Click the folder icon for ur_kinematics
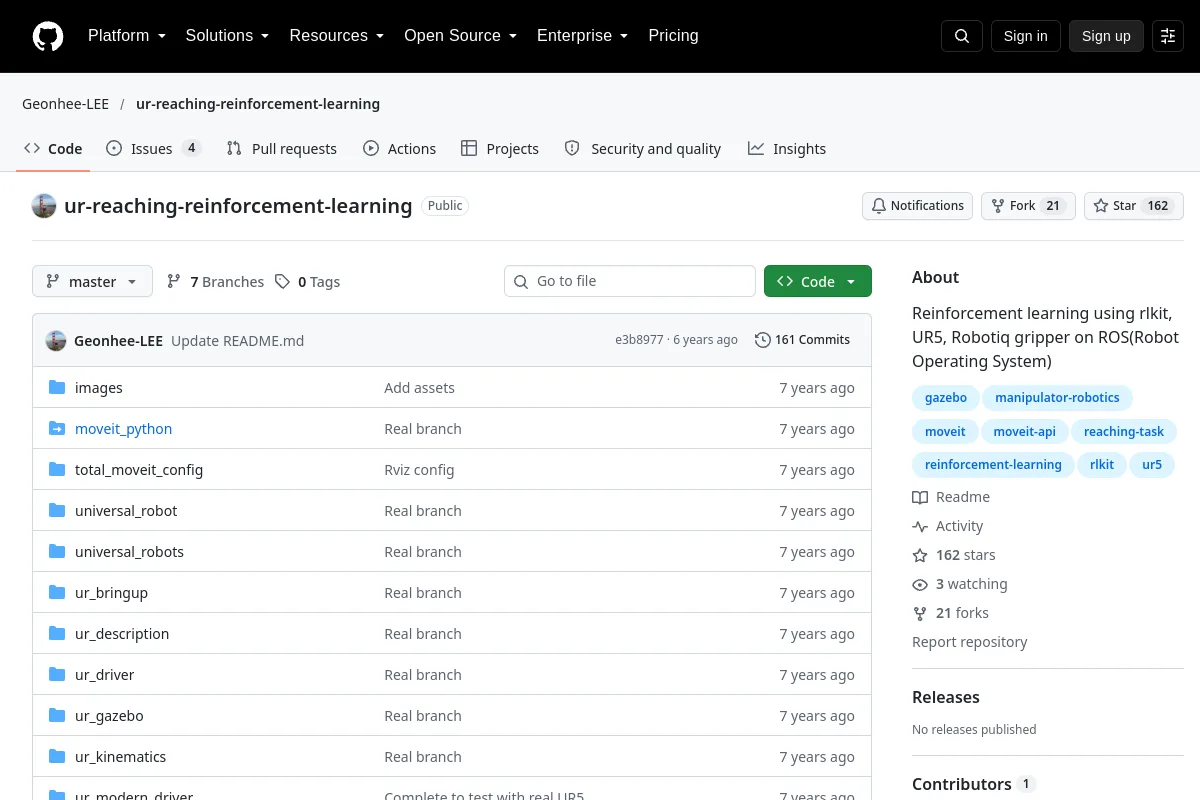The image size is (1200, 800). (x=57, y=757)
